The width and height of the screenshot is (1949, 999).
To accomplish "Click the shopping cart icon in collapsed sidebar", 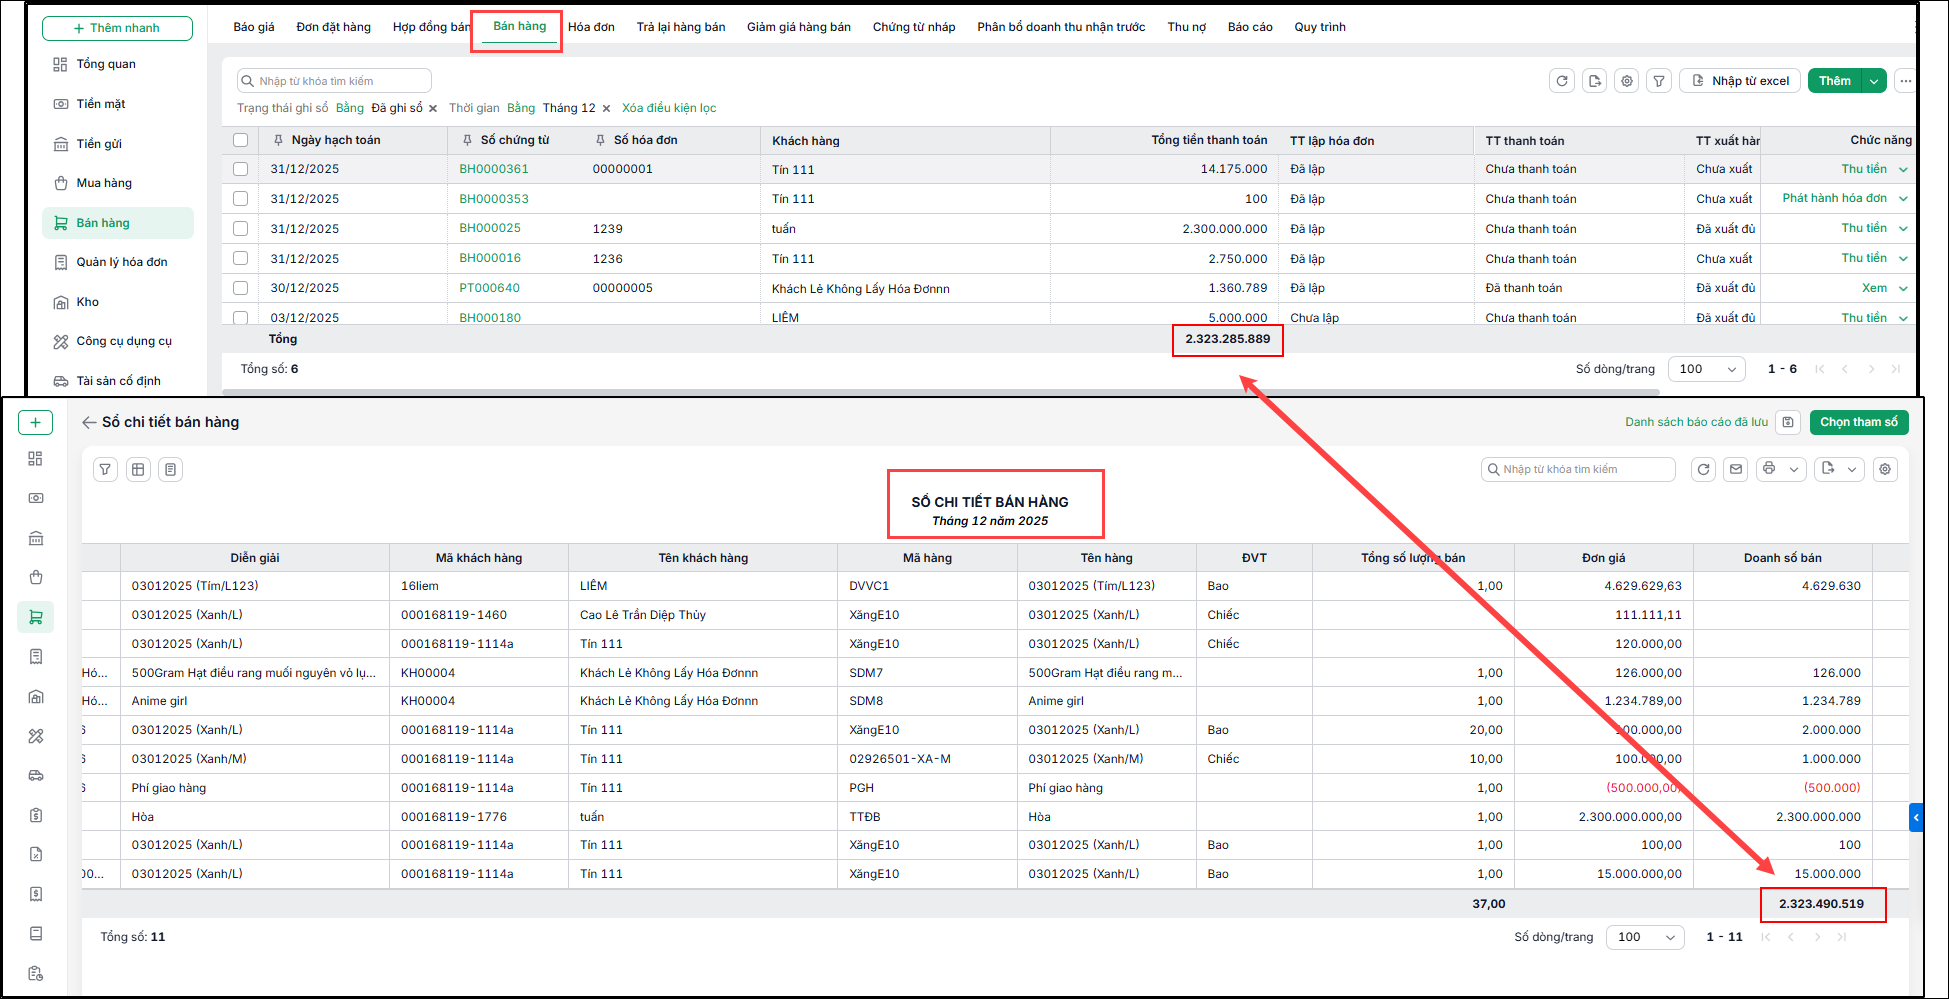I will point(36,617).
